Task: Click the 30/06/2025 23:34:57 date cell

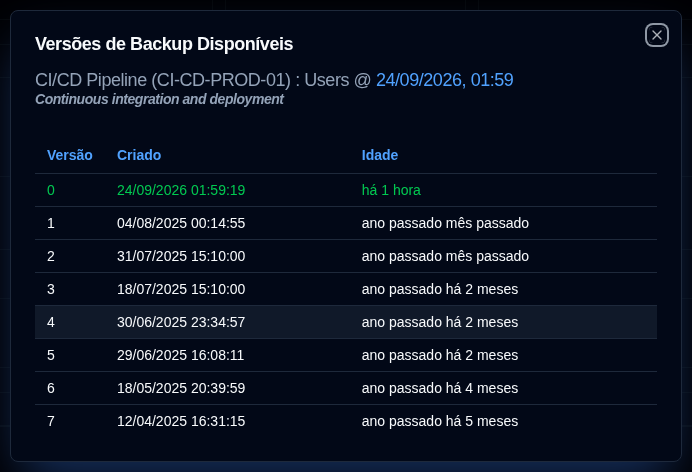Action: (181, 322)
